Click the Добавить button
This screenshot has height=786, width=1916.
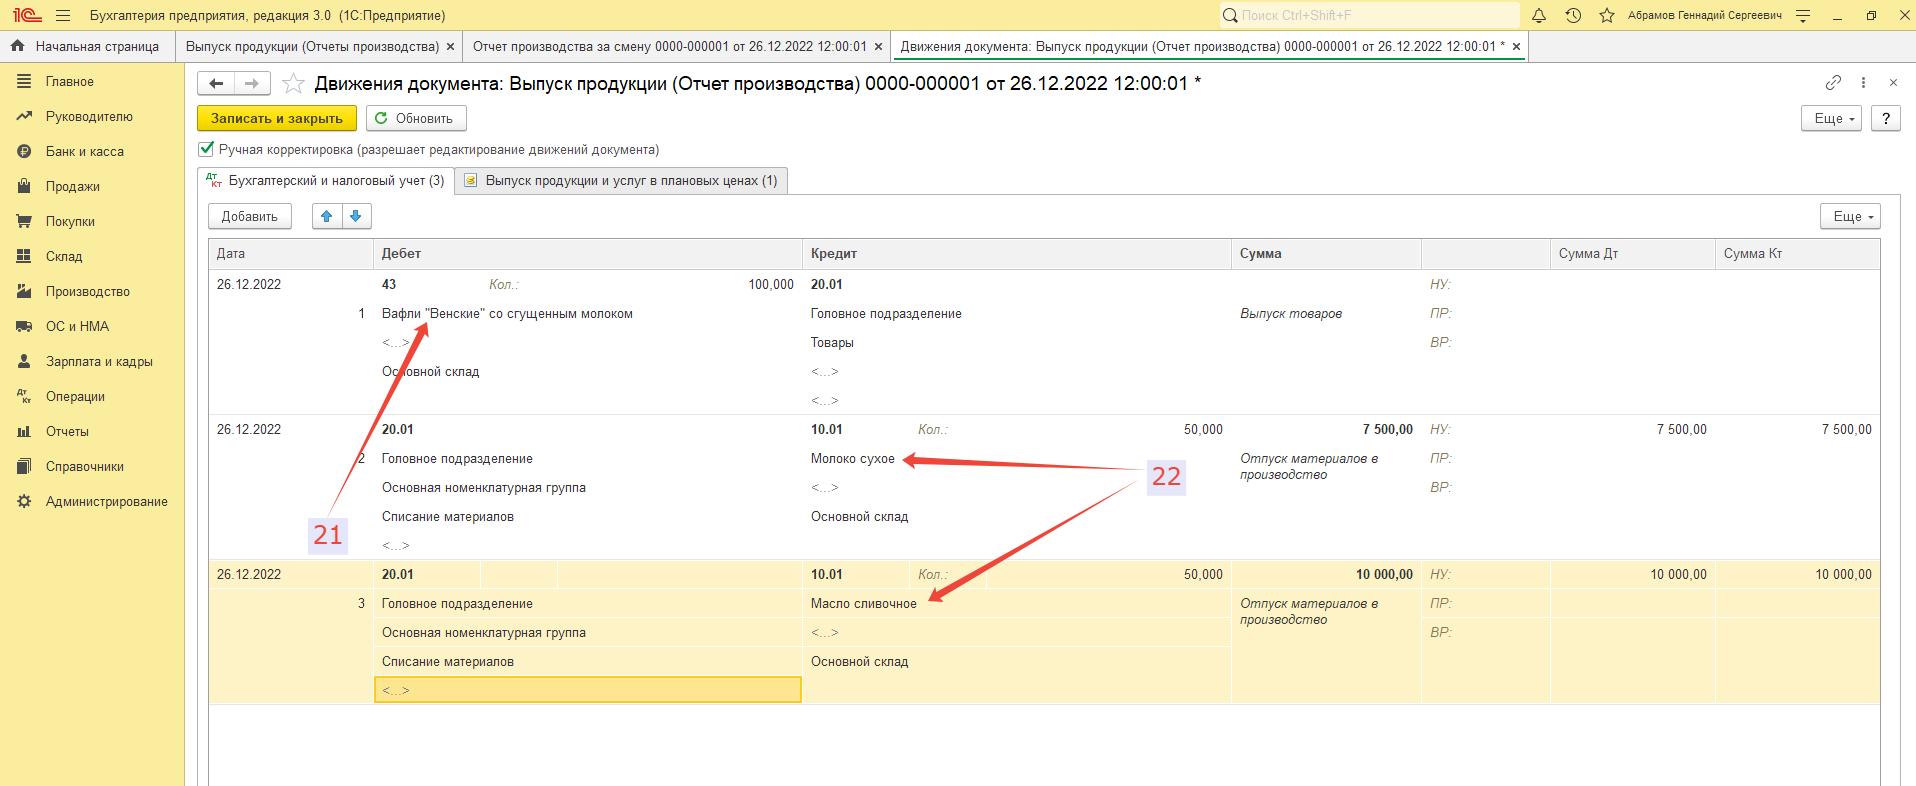coord(249,216)
